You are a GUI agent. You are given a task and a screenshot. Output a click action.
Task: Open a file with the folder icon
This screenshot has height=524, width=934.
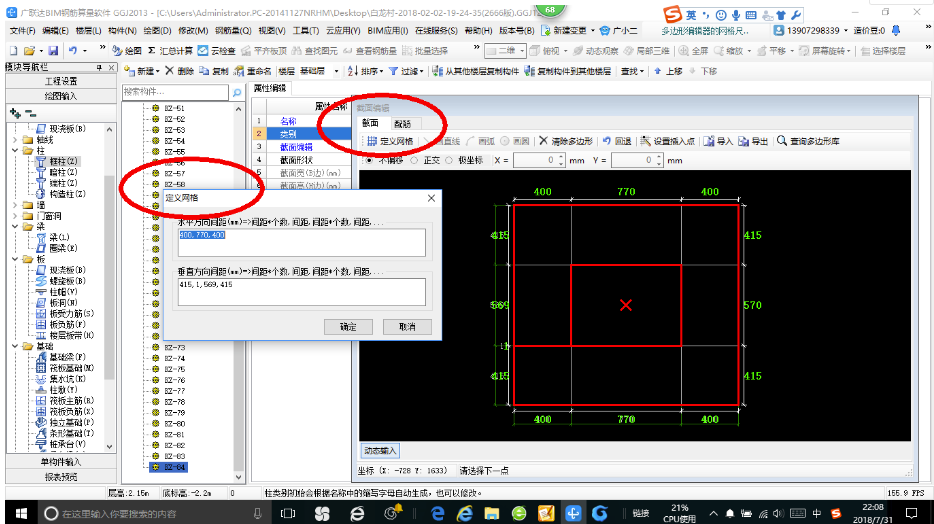(x=29, y=51)
